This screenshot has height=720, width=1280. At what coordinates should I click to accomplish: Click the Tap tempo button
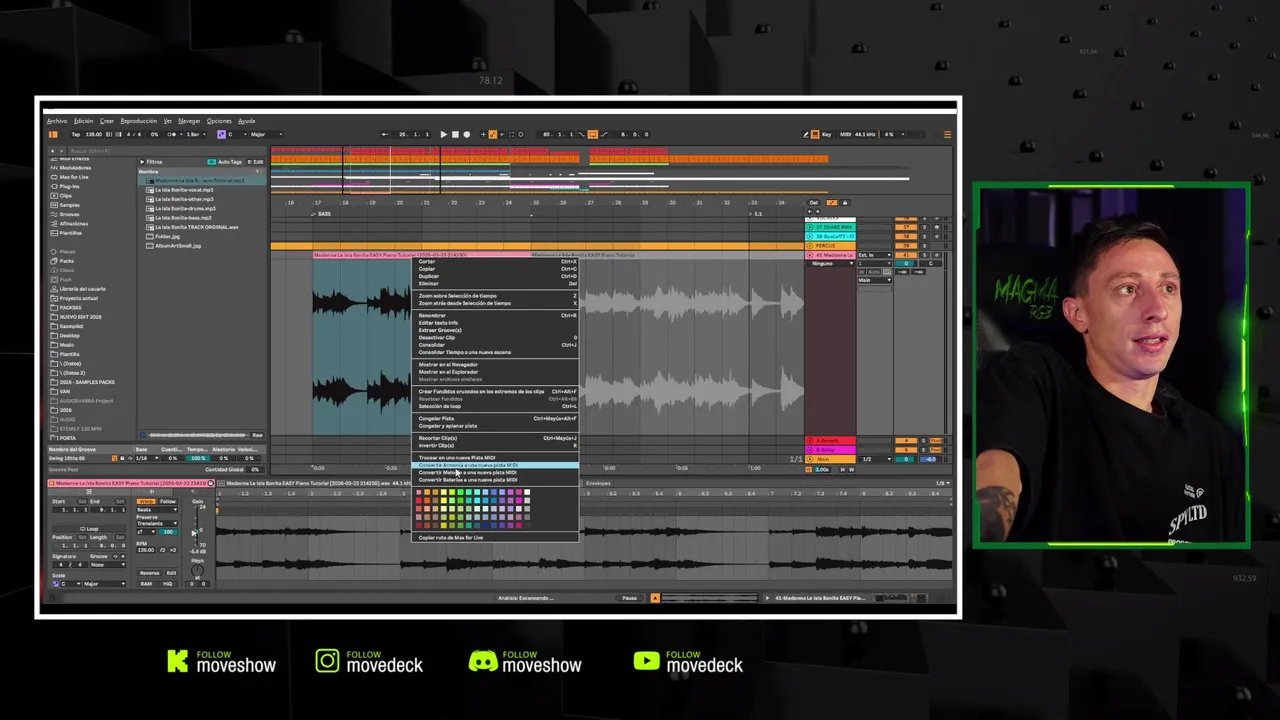(x=75, y=134)
